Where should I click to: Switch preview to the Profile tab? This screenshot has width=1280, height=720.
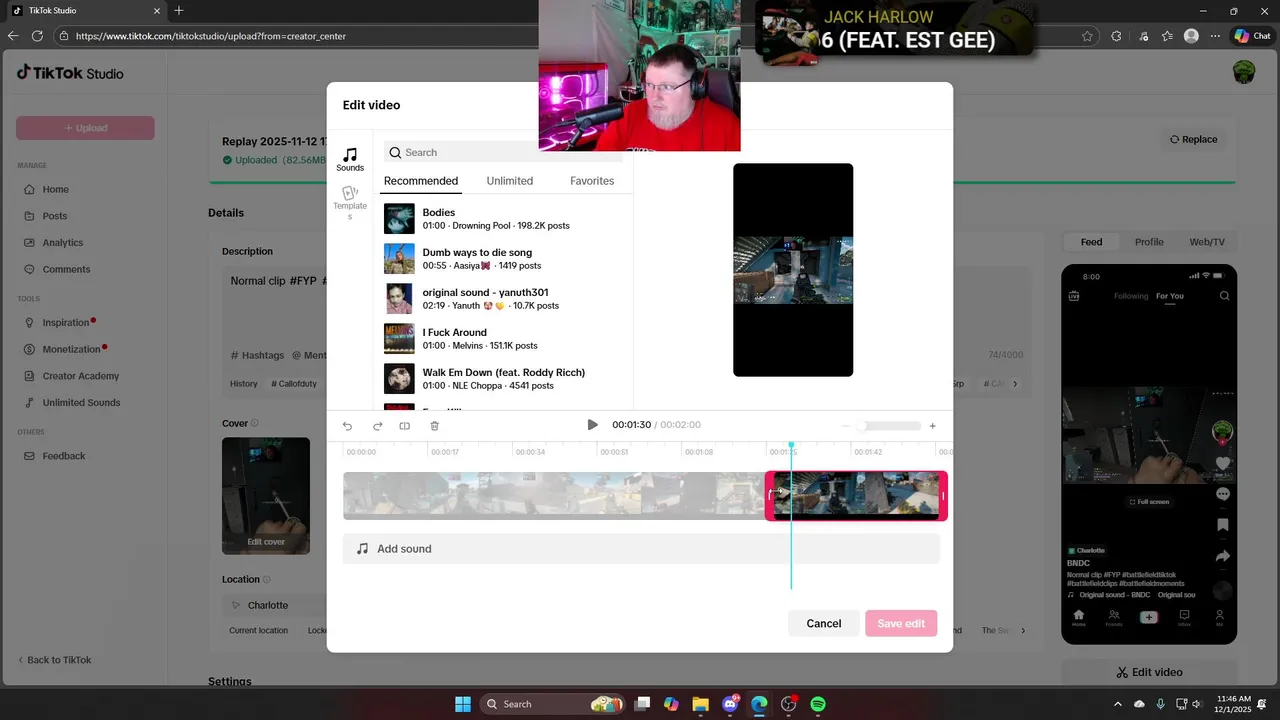point(1149,242)
